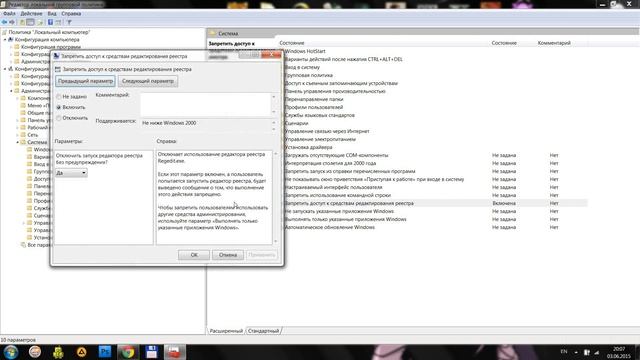Select 'Запретить использование командной строки' policy
Screen dimensions: 640x360
coord(338,195)
